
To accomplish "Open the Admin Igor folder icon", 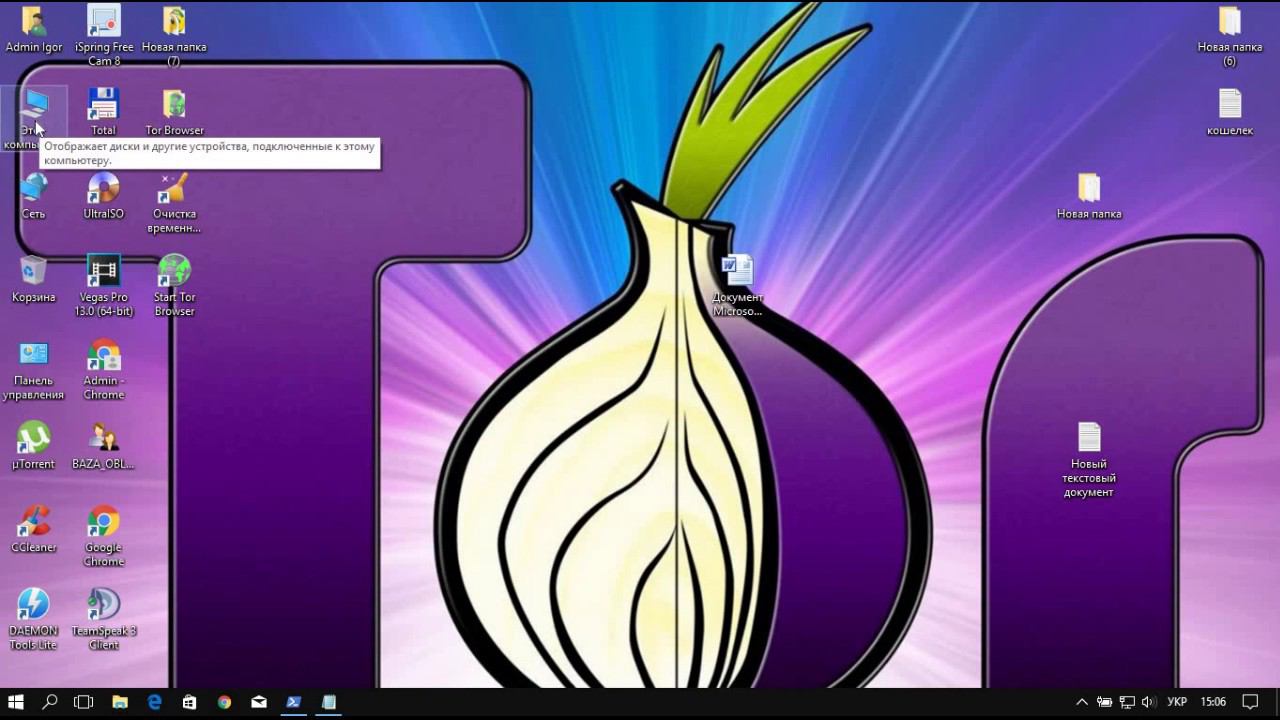I will [34, 21].
